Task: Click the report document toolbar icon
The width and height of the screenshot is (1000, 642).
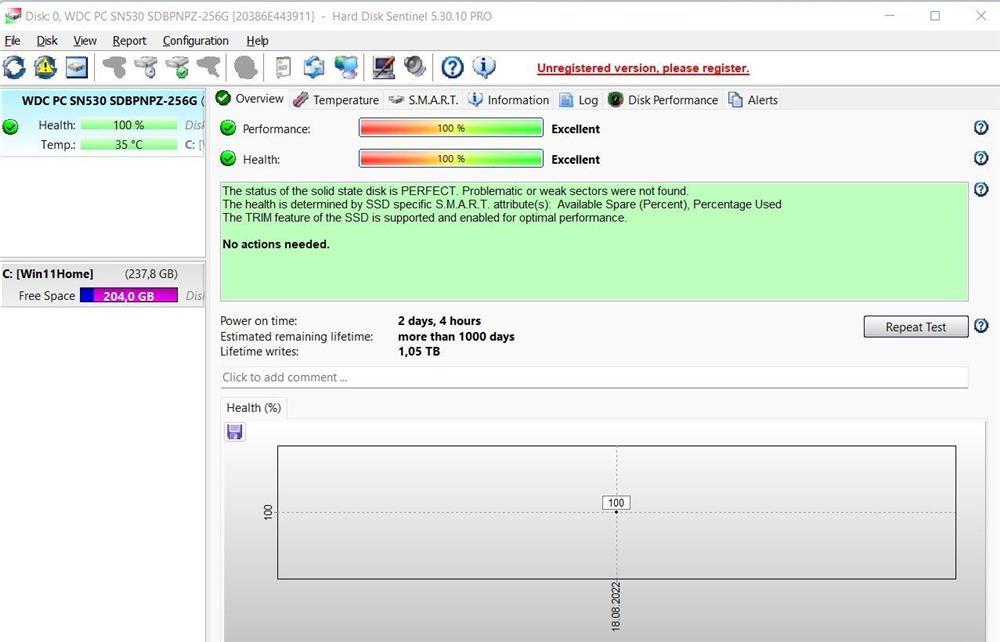Action: [283, 68]
